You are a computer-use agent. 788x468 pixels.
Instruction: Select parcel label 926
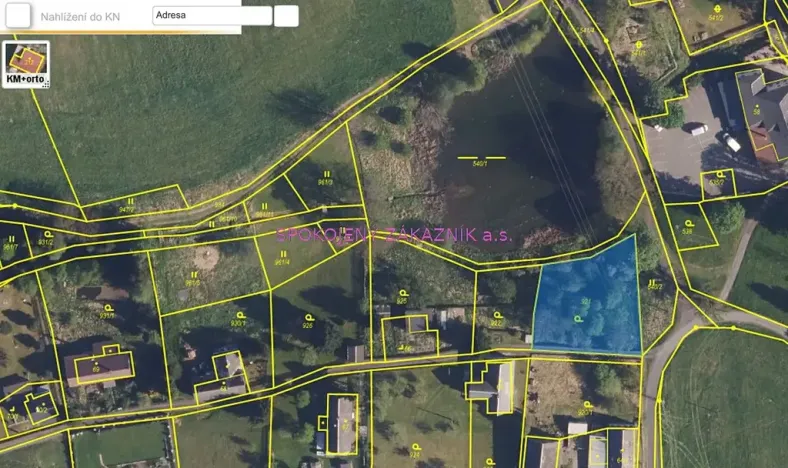[x=308, y=325]
